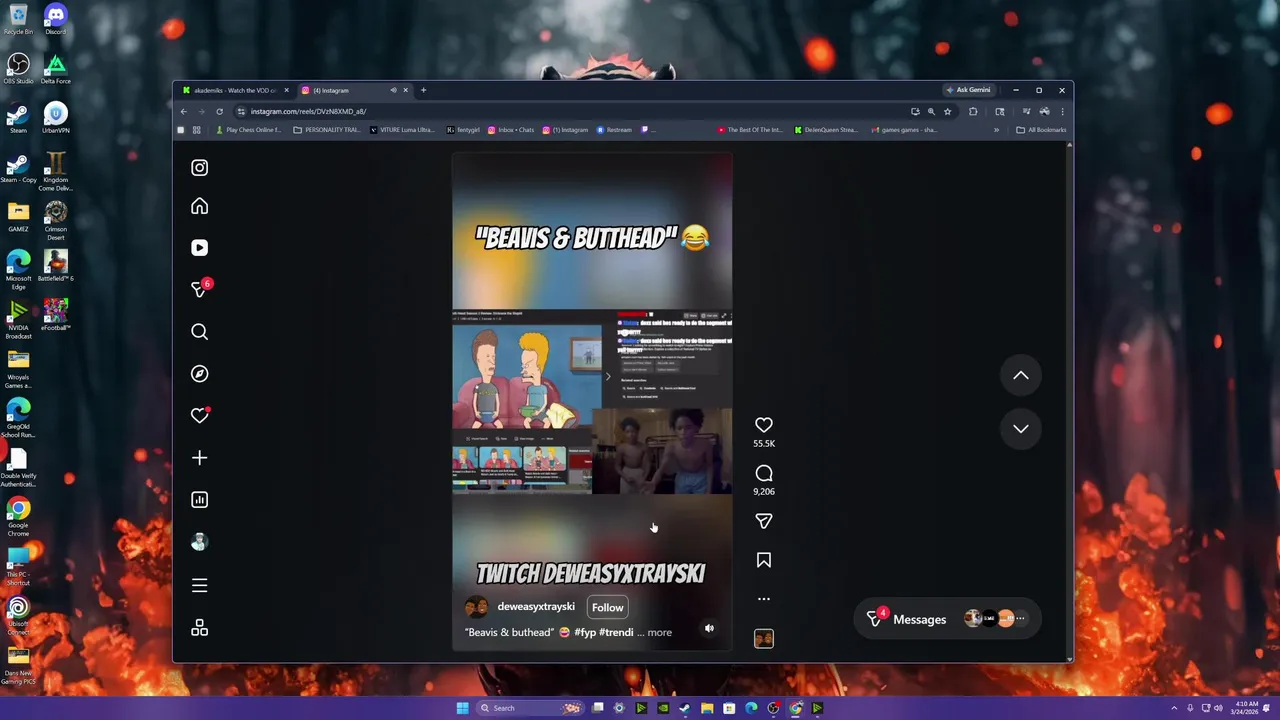Screen dimensions: 1280x720
Task: Open The Best Of The Int... bookmark
Action: [750, 130]
